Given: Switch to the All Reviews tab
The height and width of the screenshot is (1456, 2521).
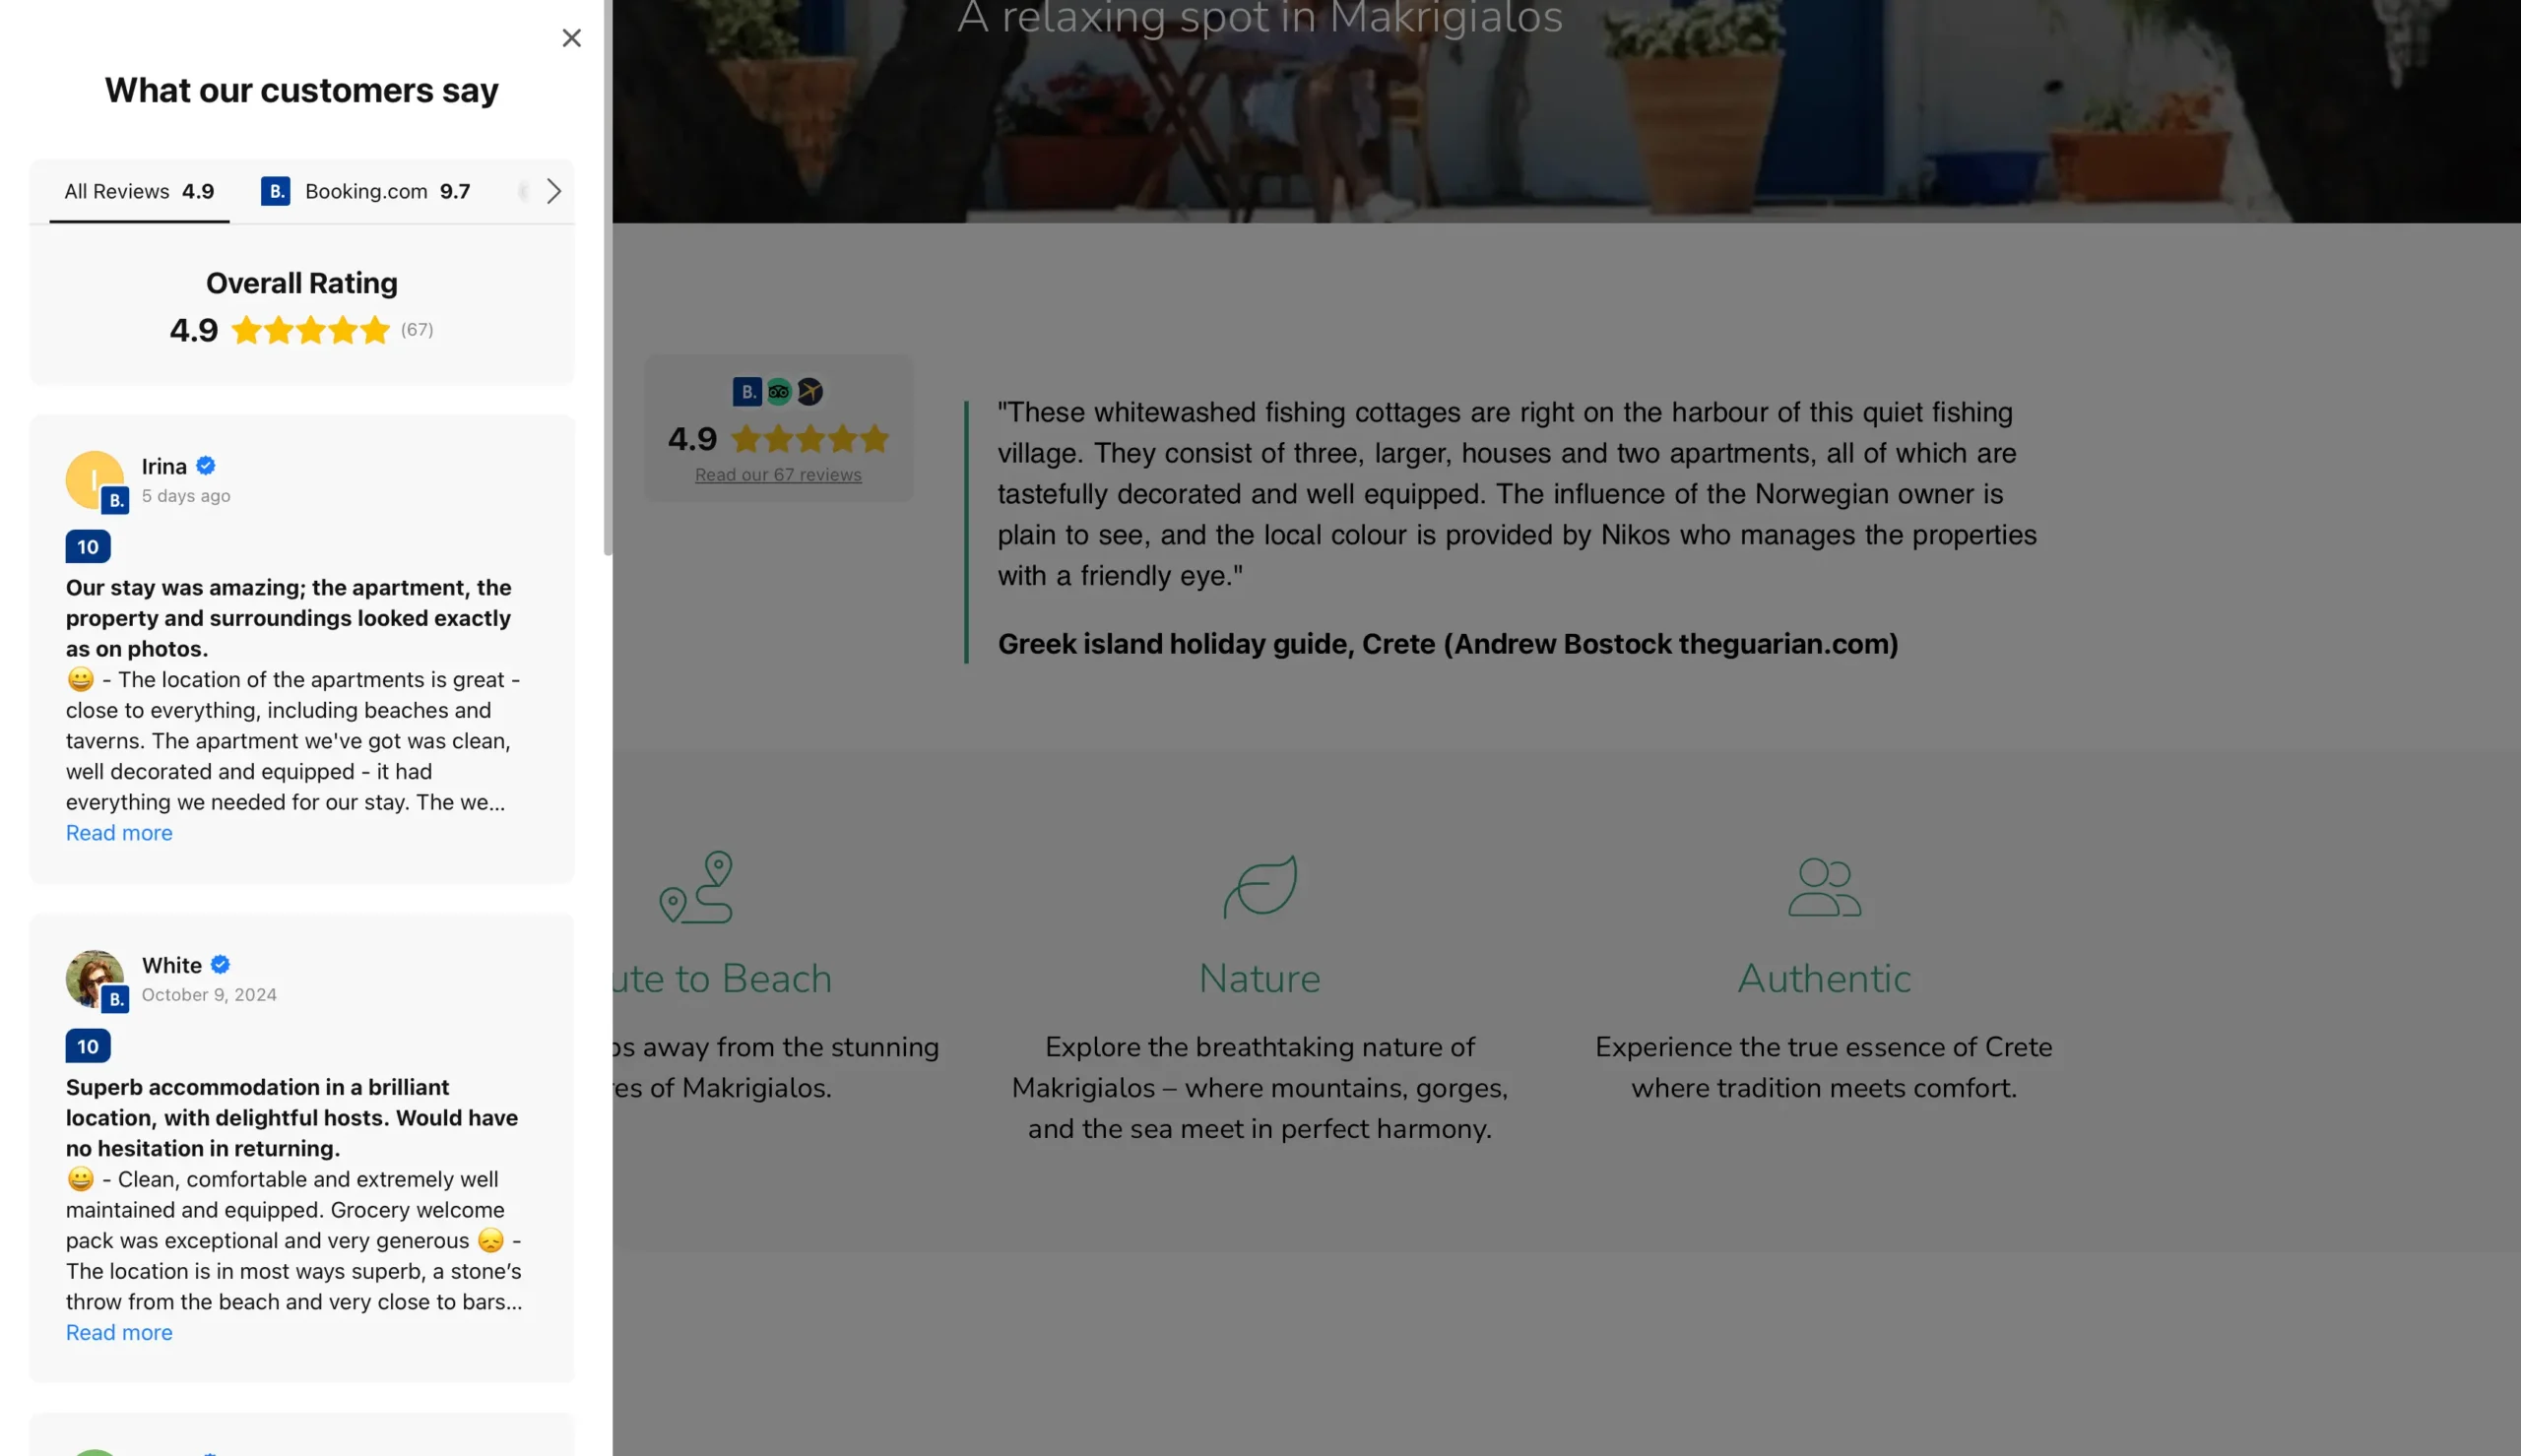Looking at the screenshot, I should (x=139, y=191).
